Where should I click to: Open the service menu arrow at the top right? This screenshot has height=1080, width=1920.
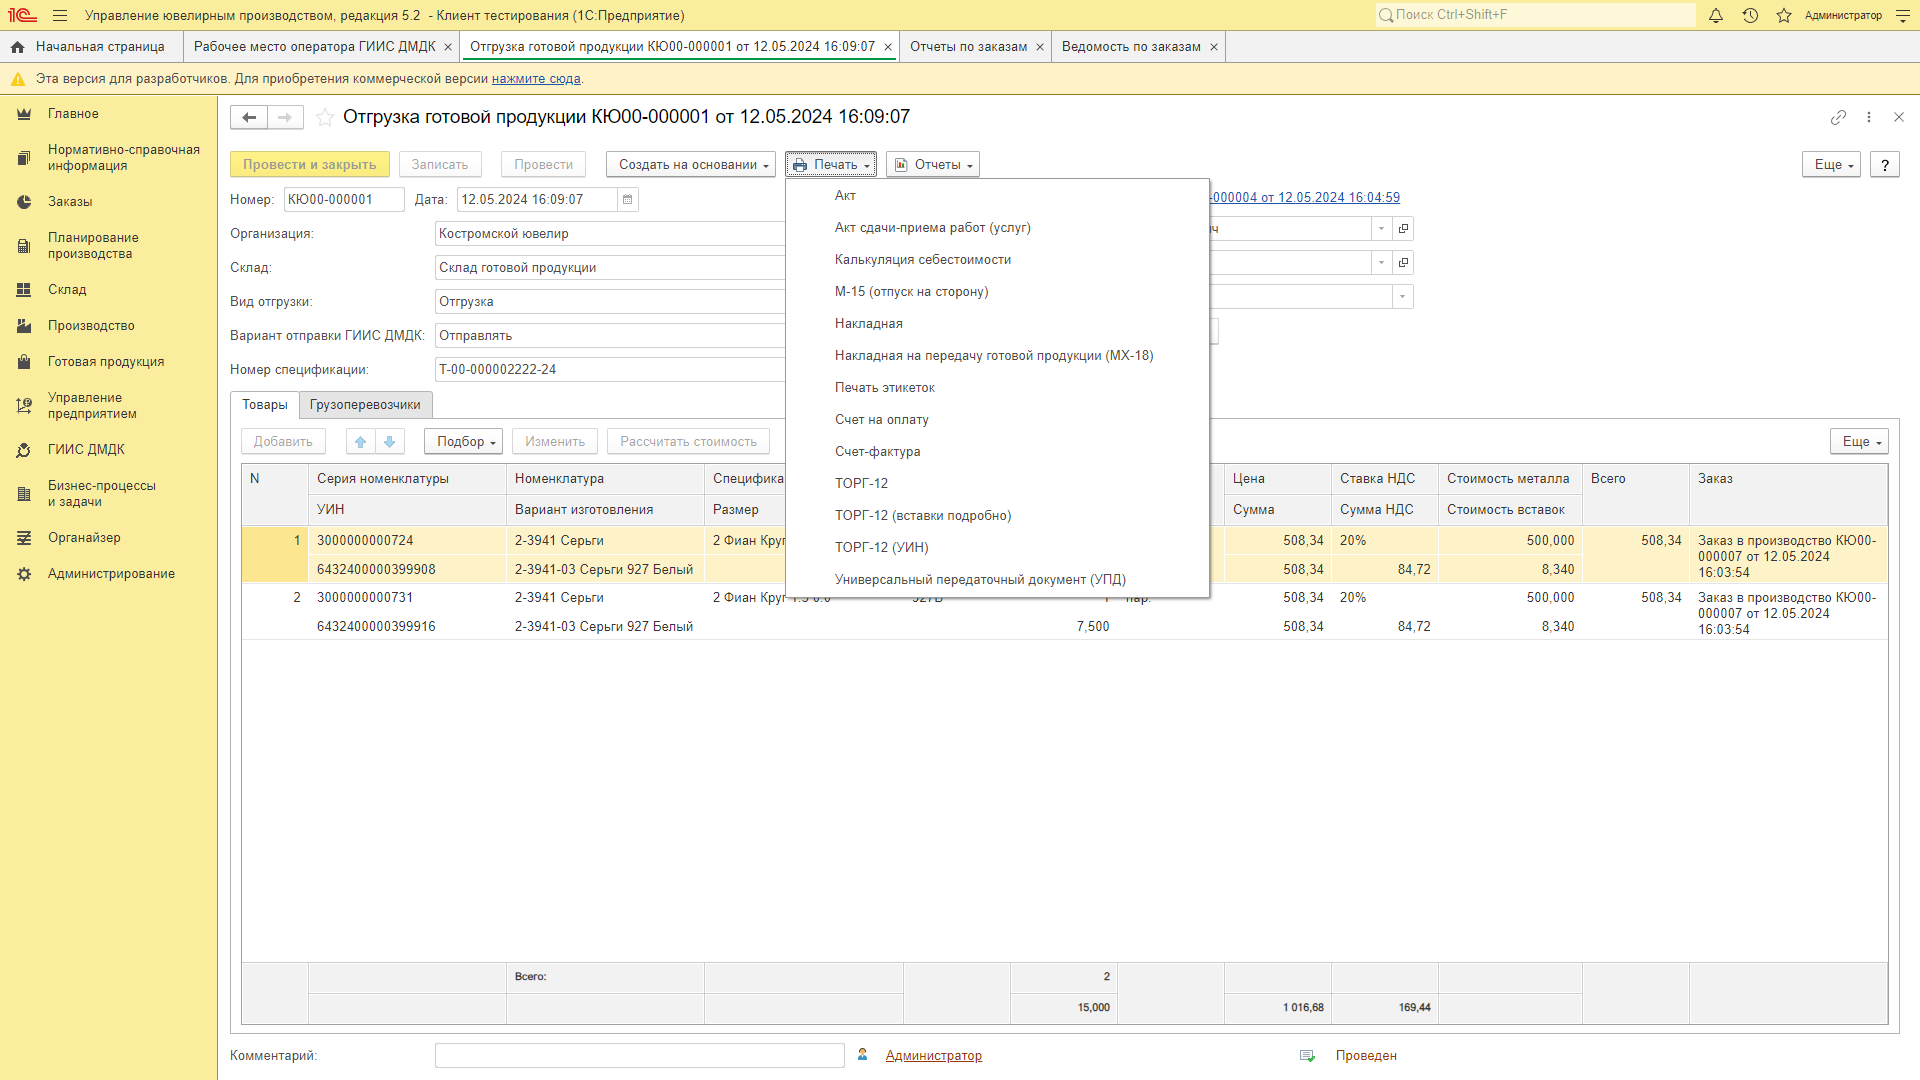point(1902,15)
